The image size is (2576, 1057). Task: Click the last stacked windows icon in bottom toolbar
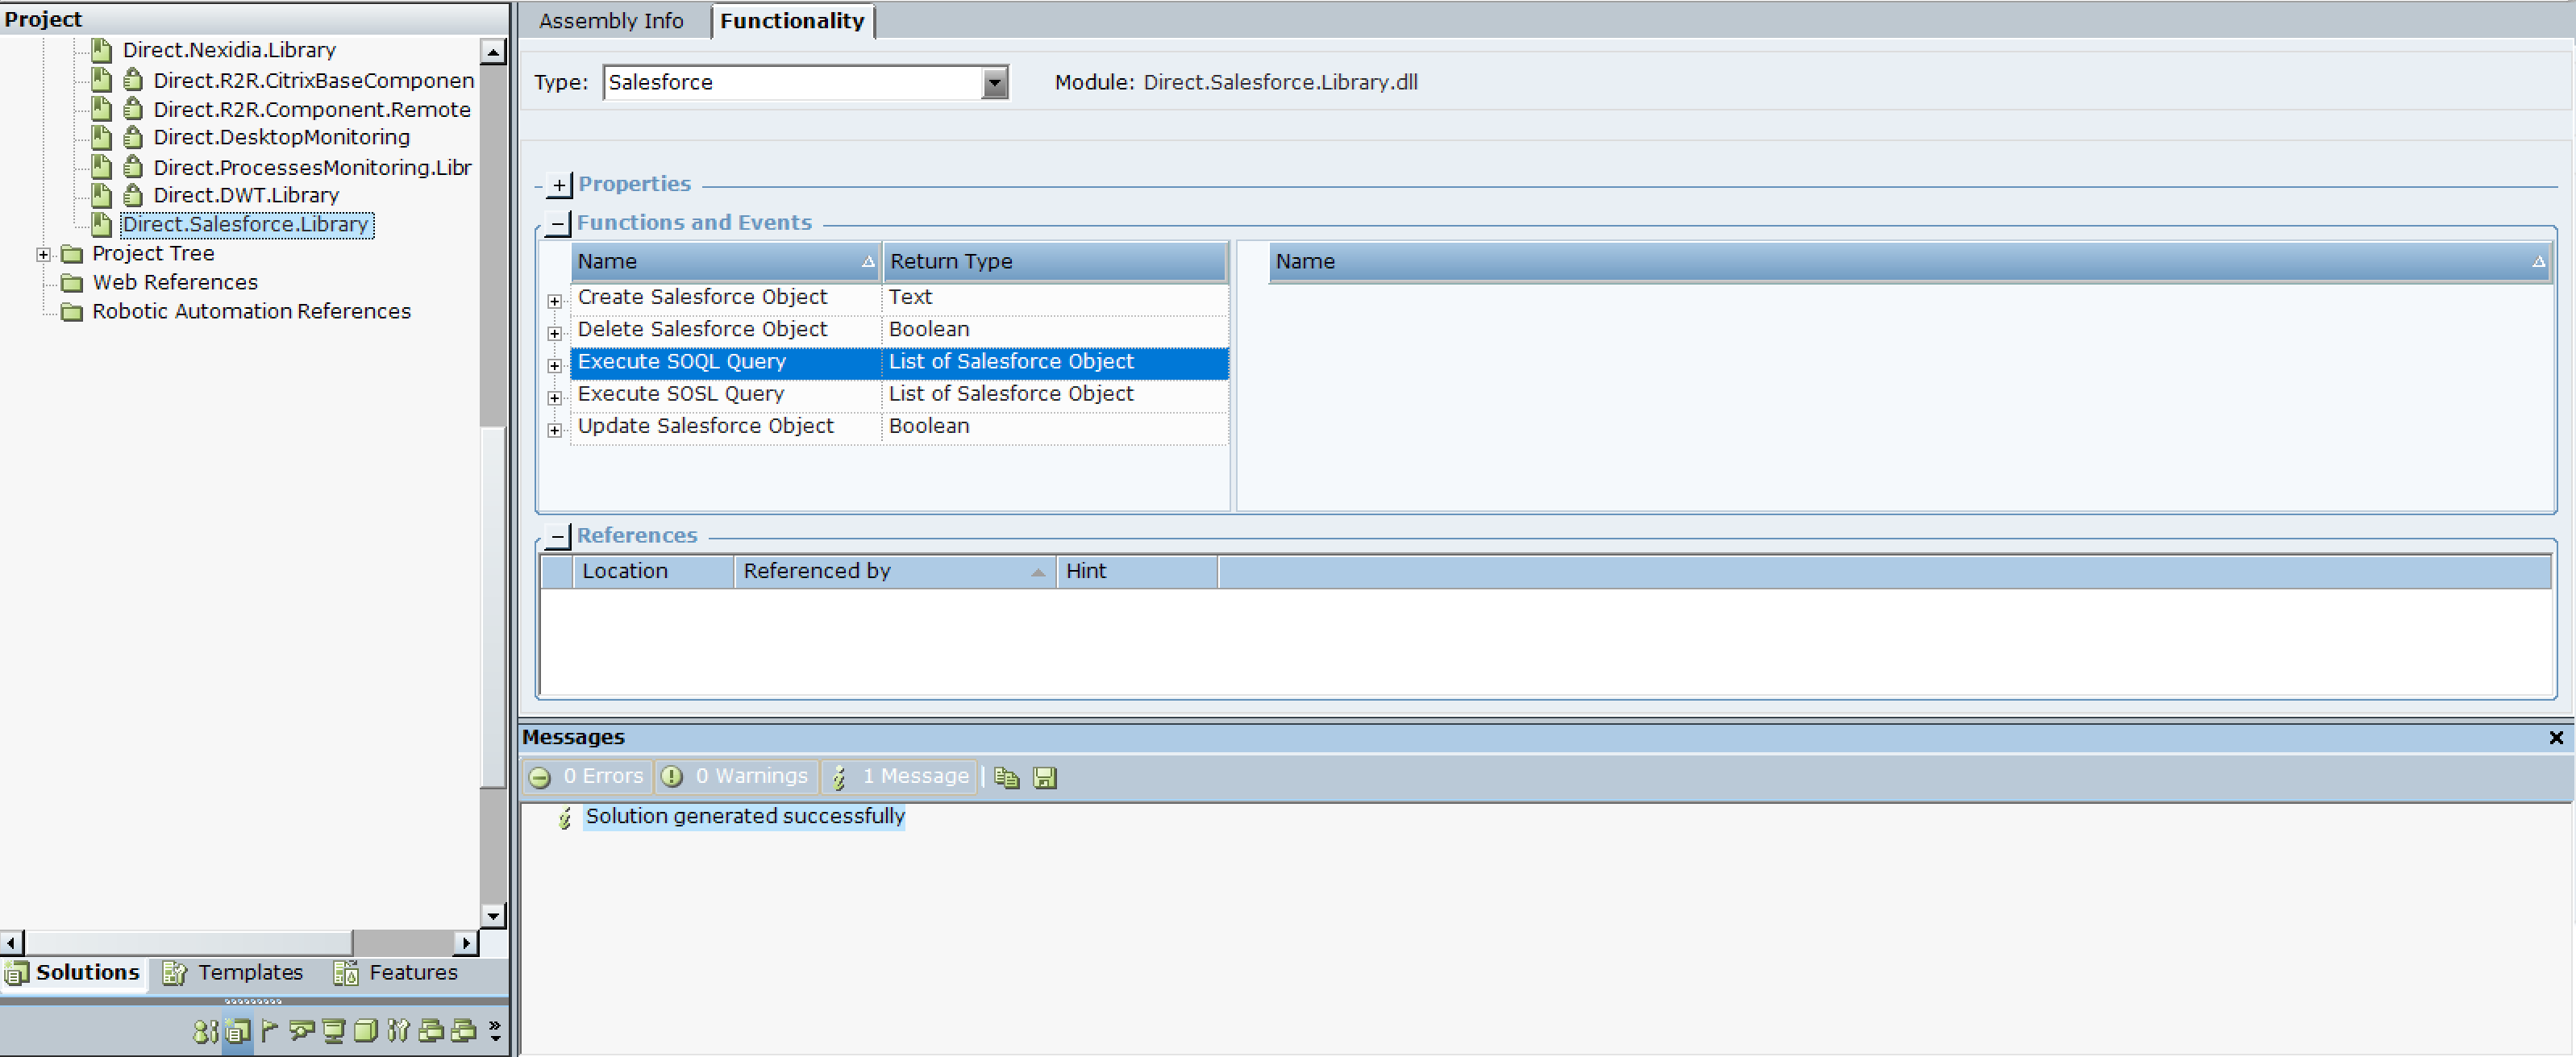(x=463, y=1030)
